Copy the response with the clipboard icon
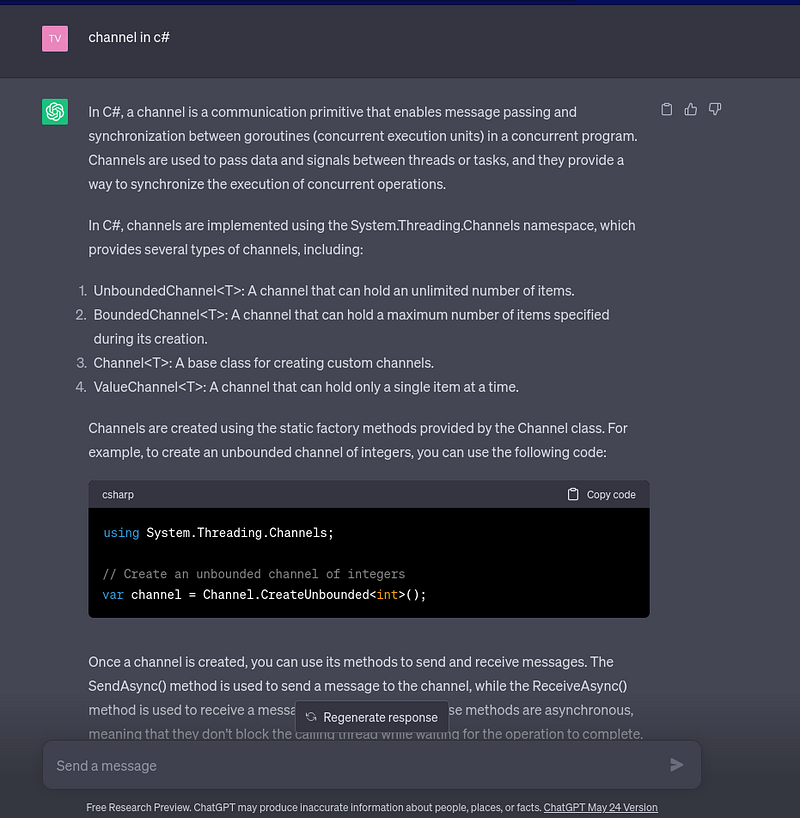The width and height of the screenshot is (800, 818). pos(666,110)
